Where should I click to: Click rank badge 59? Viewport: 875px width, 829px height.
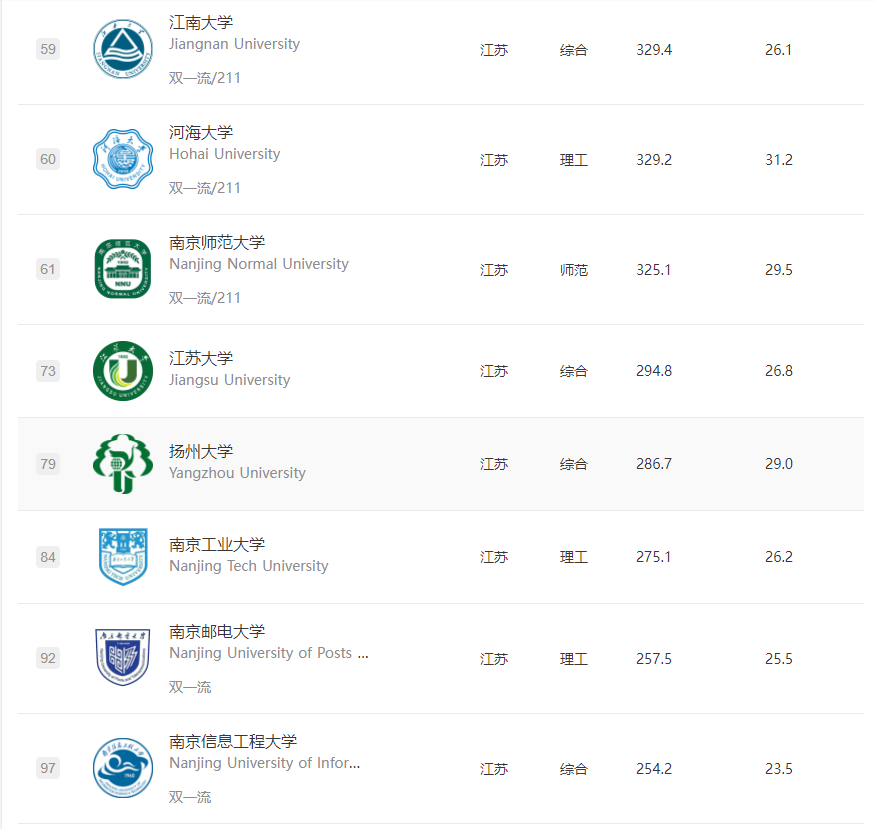(48, 49)
